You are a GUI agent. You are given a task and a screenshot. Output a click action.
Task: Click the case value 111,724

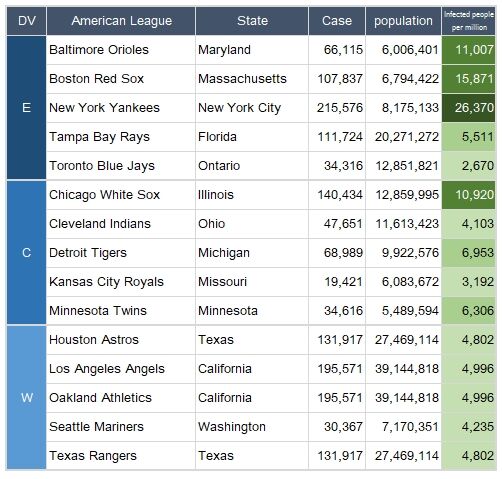(337, 137)
